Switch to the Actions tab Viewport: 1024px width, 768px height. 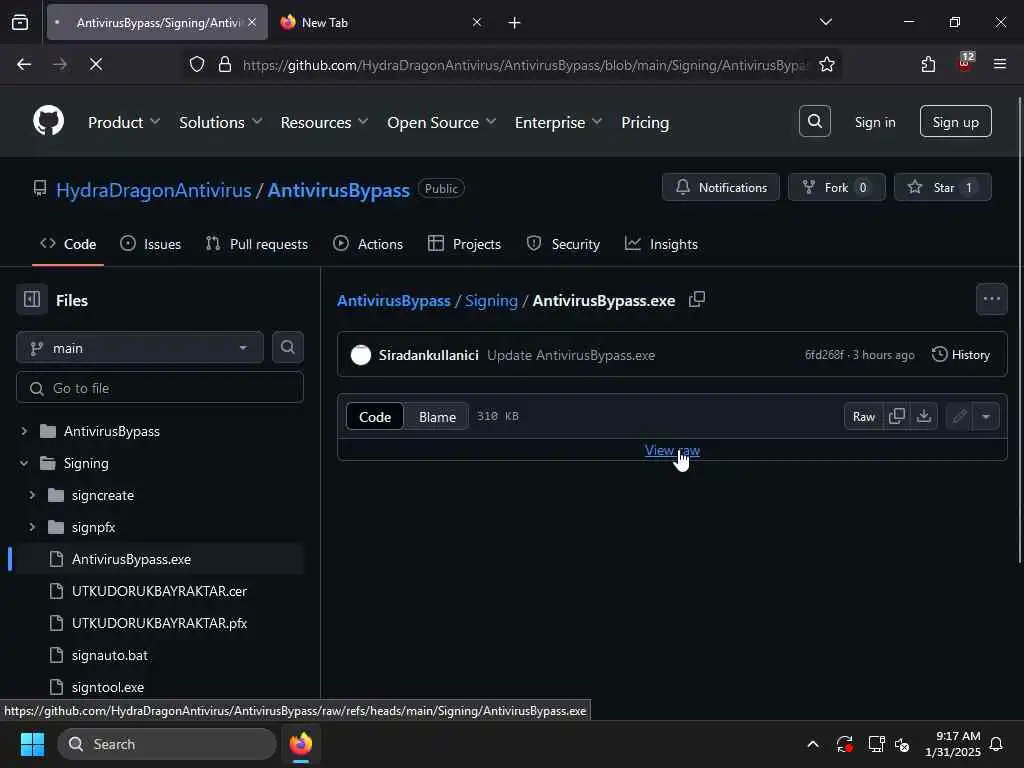(368, 244)
